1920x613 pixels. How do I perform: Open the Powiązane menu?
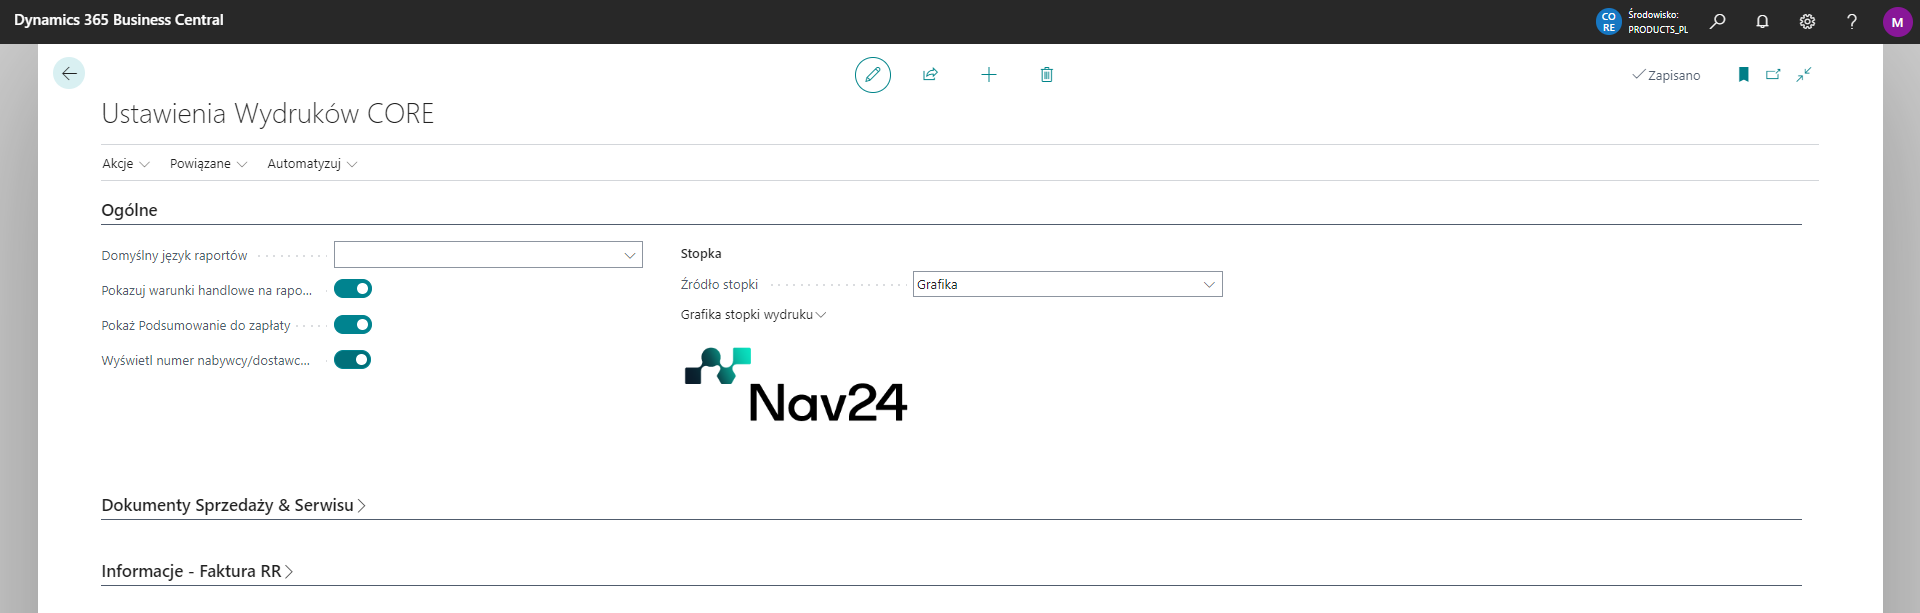click(208, 164)
